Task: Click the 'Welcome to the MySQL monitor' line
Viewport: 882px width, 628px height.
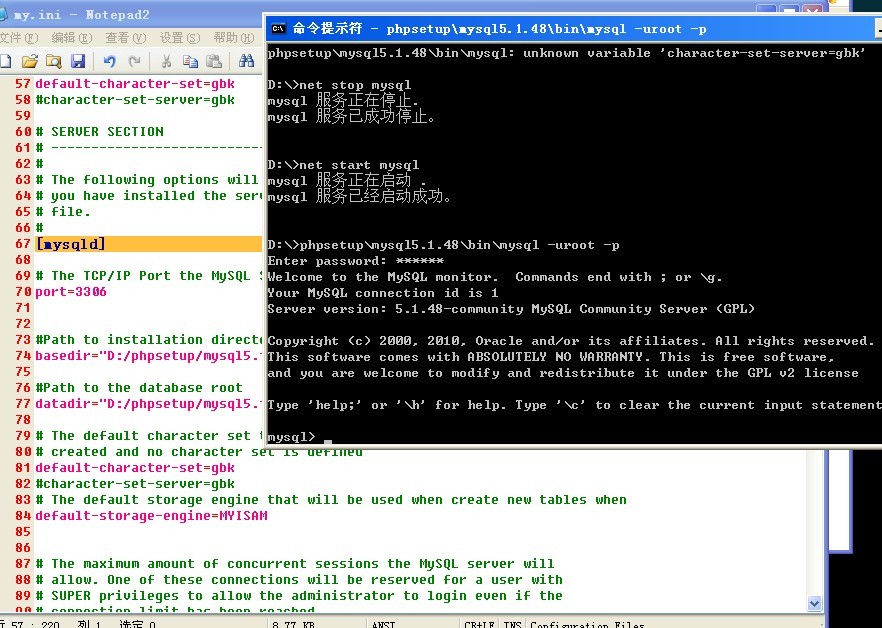Action: tap(495, 277)
